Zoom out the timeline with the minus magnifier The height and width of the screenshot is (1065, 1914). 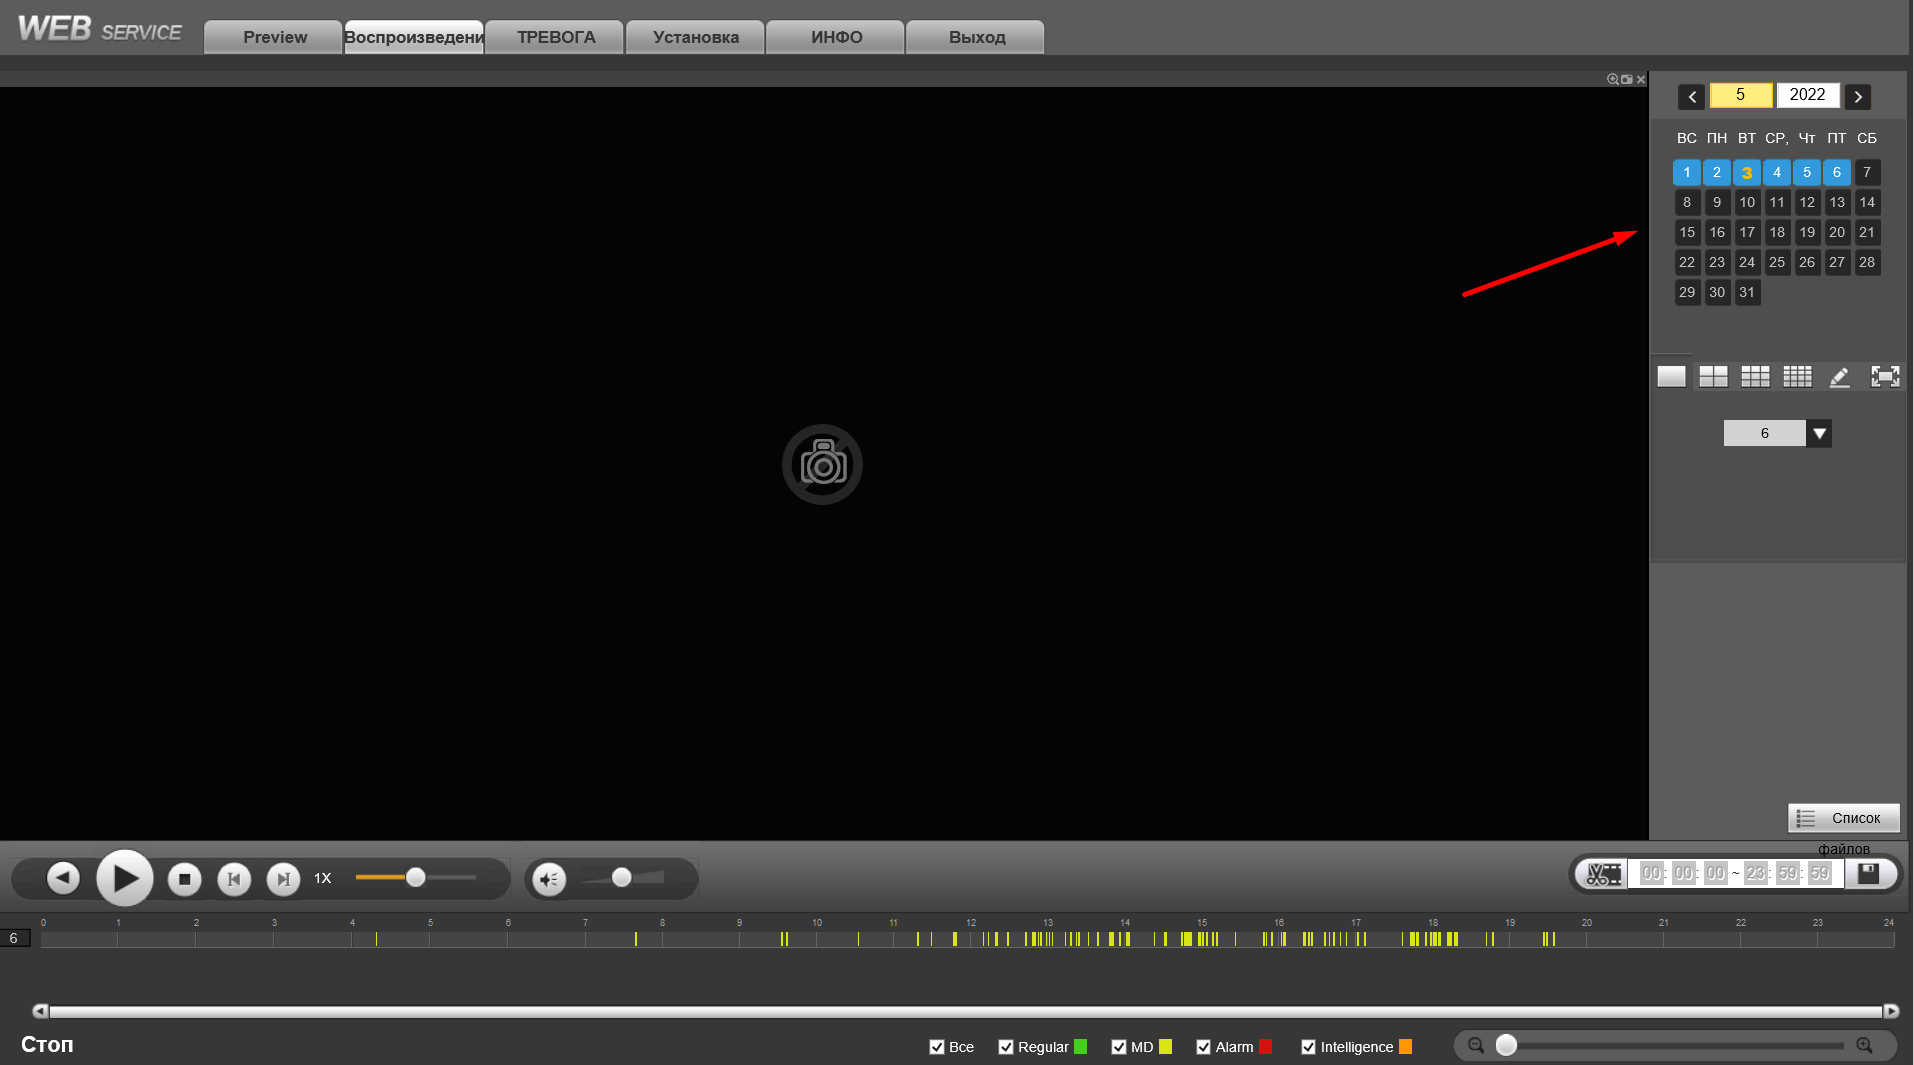pyautogui.click(x=1476, y=1045)
